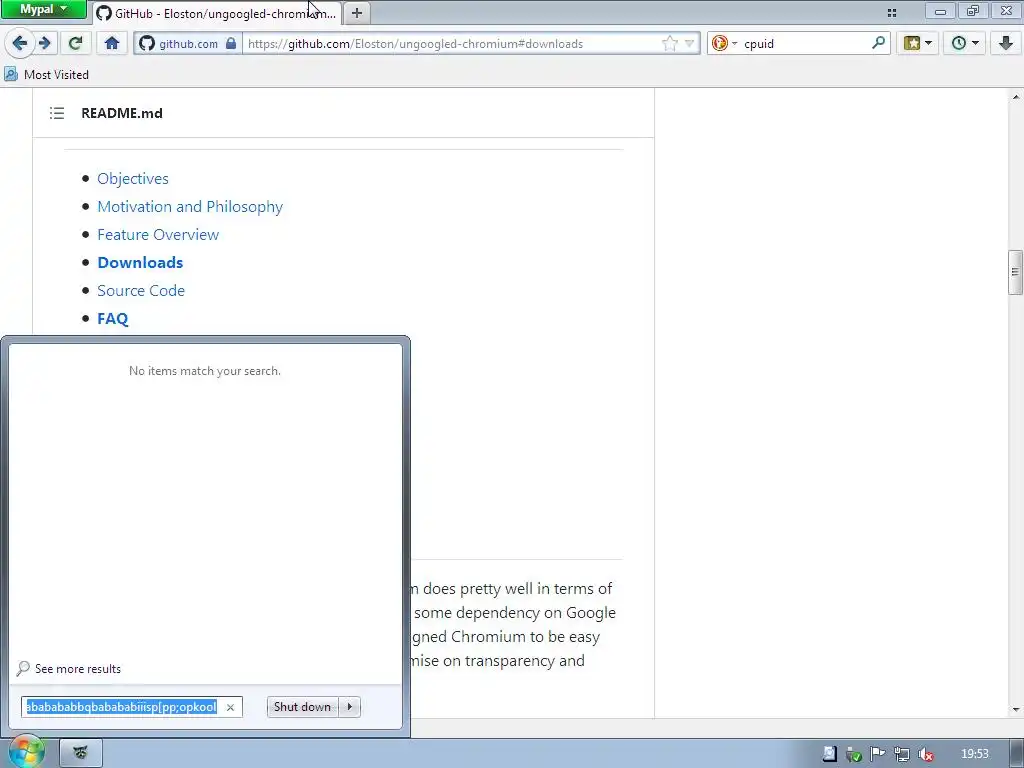Viewport: 1024px width, 768px height.
Task: Open the FAQ link
Action: click(x=113, y=319)
